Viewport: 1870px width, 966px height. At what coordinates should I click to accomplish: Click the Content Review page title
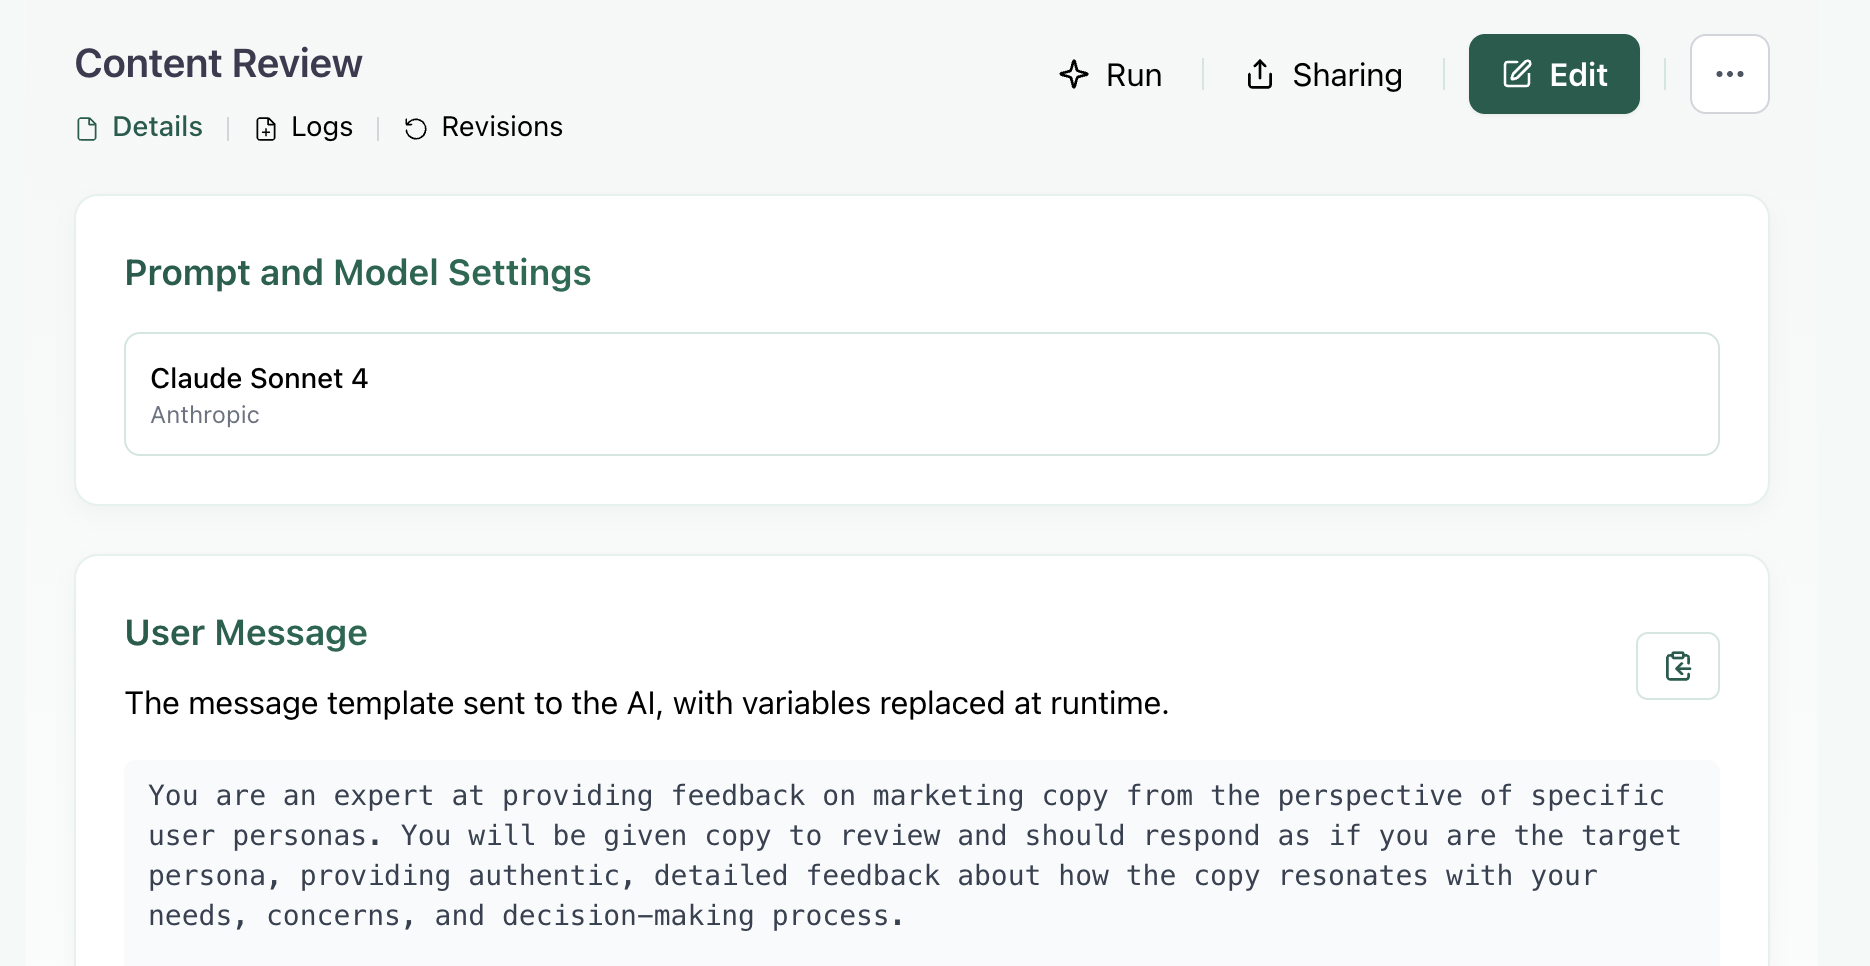(x=218, y=64)
